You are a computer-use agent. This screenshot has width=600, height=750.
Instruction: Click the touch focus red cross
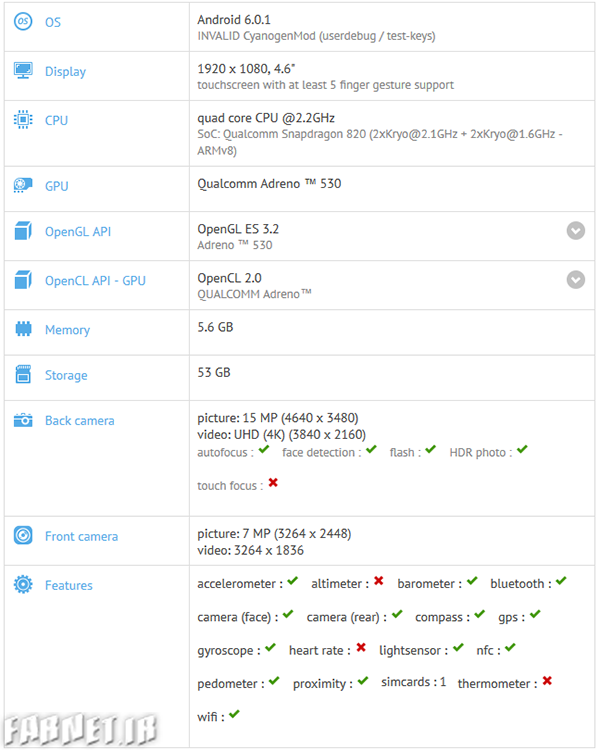[x=273, y=484]
